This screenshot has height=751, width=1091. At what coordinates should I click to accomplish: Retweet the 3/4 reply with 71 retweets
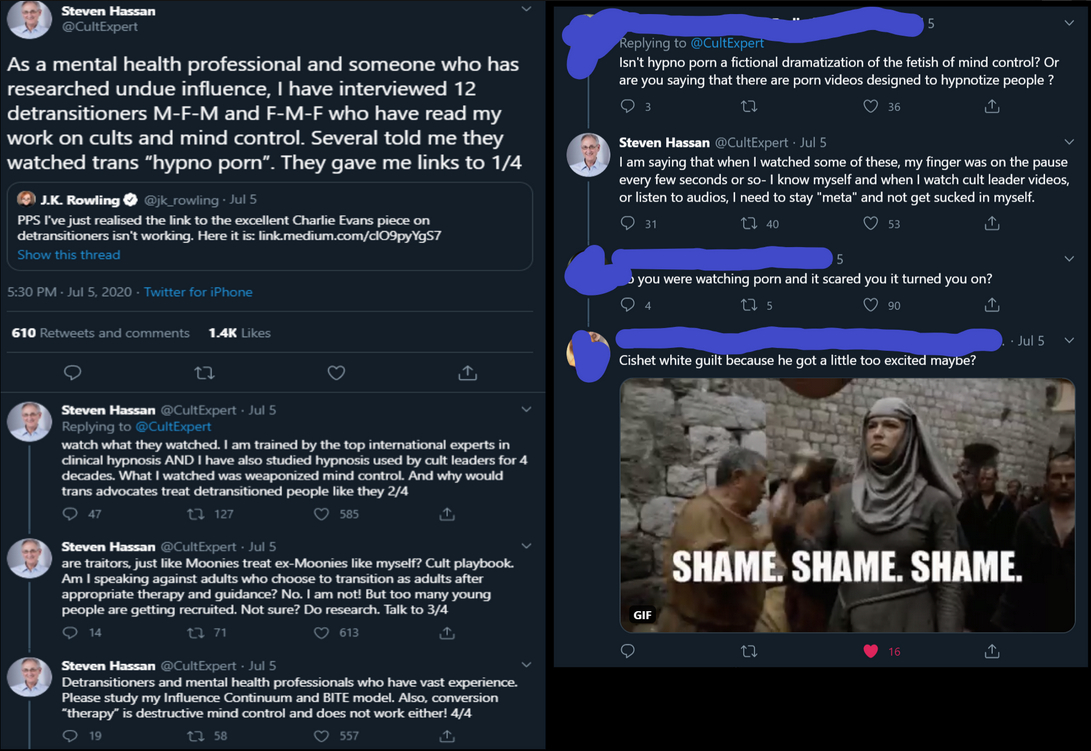point(196,633)
